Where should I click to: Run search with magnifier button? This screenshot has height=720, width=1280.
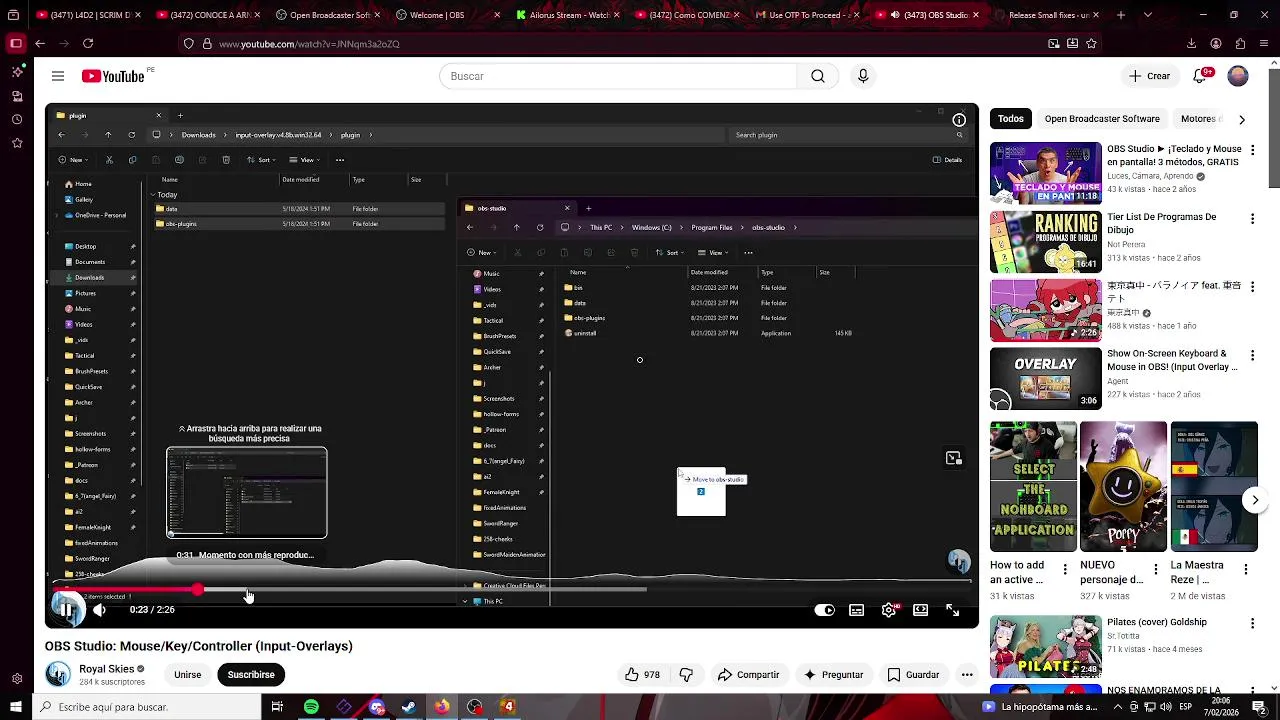point(818,76)
